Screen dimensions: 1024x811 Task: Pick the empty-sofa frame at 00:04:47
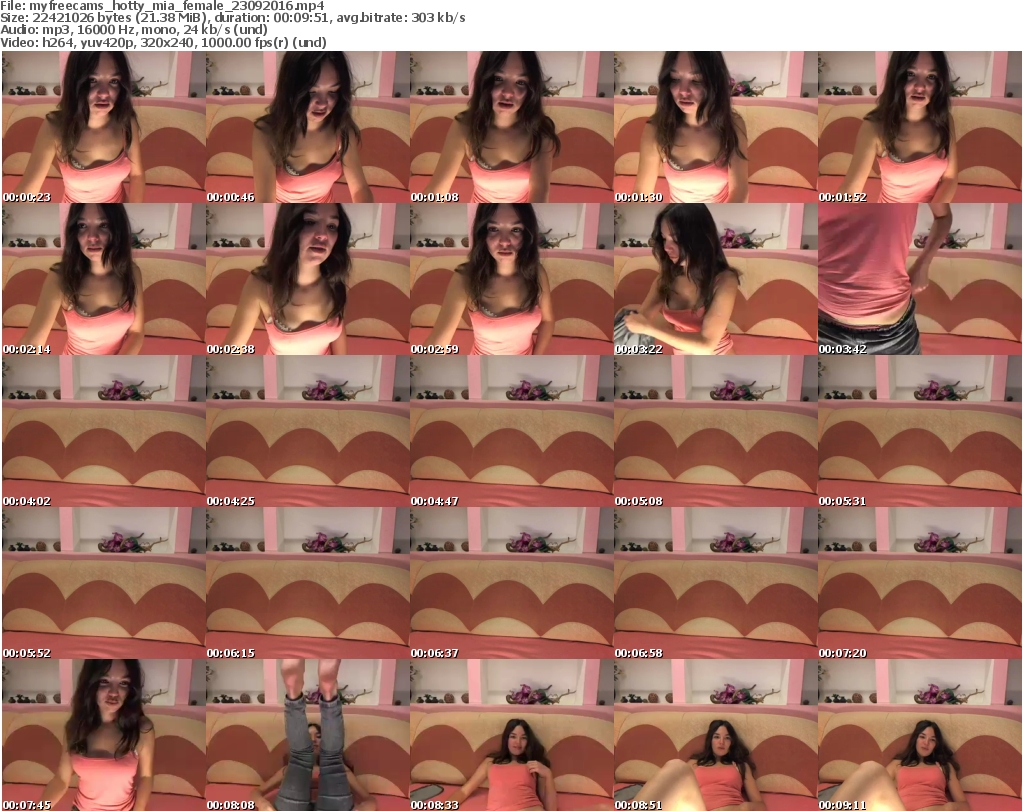(x=511, y=432)
